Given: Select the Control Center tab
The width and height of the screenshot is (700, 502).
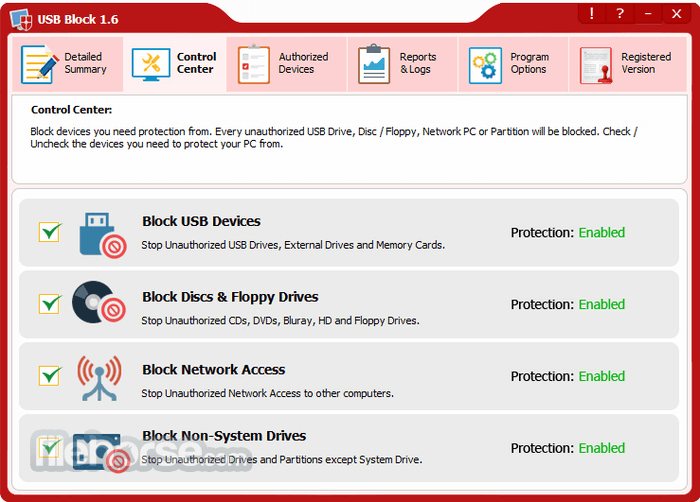Looking at the screenshot, I should (175, 64).
